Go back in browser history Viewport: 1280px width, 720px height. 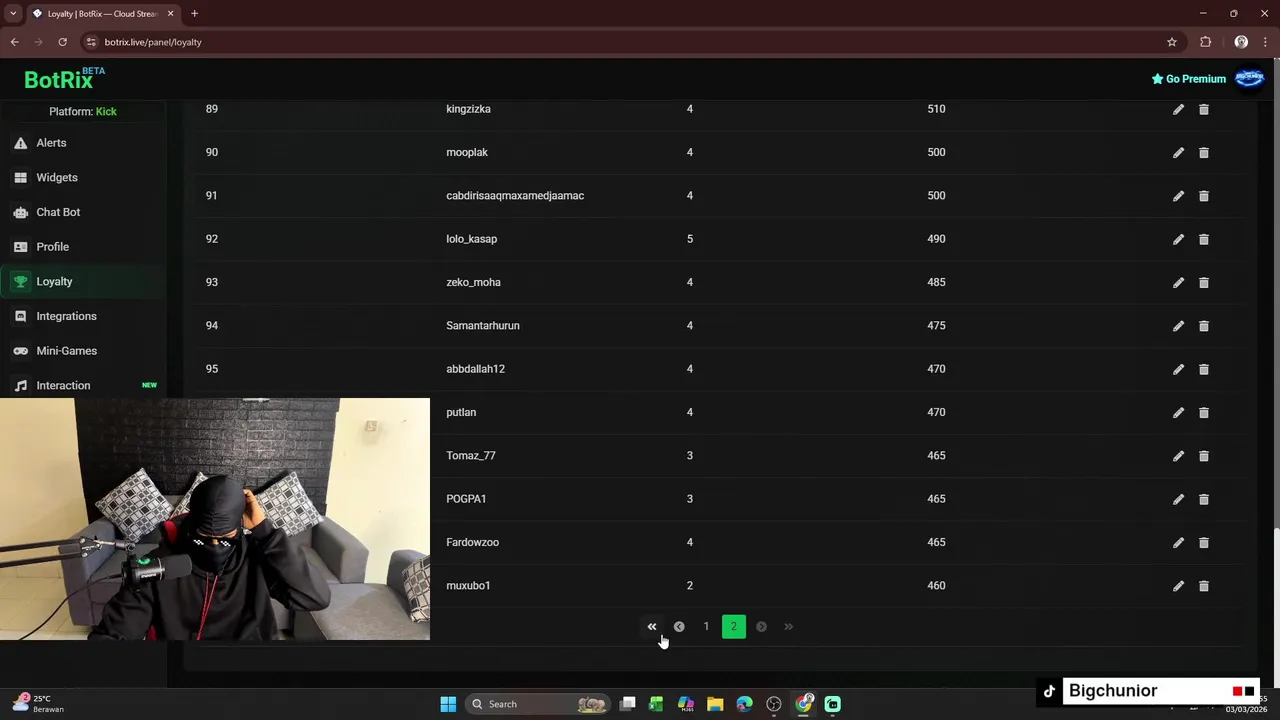coord(14,42)
